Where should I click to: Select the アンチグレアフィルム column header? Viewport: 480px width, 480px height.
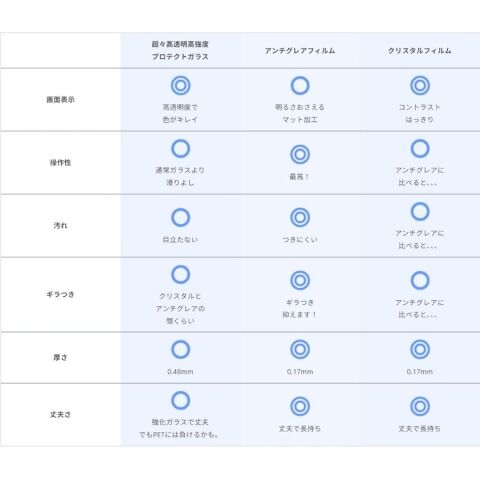tap(300, 51)
